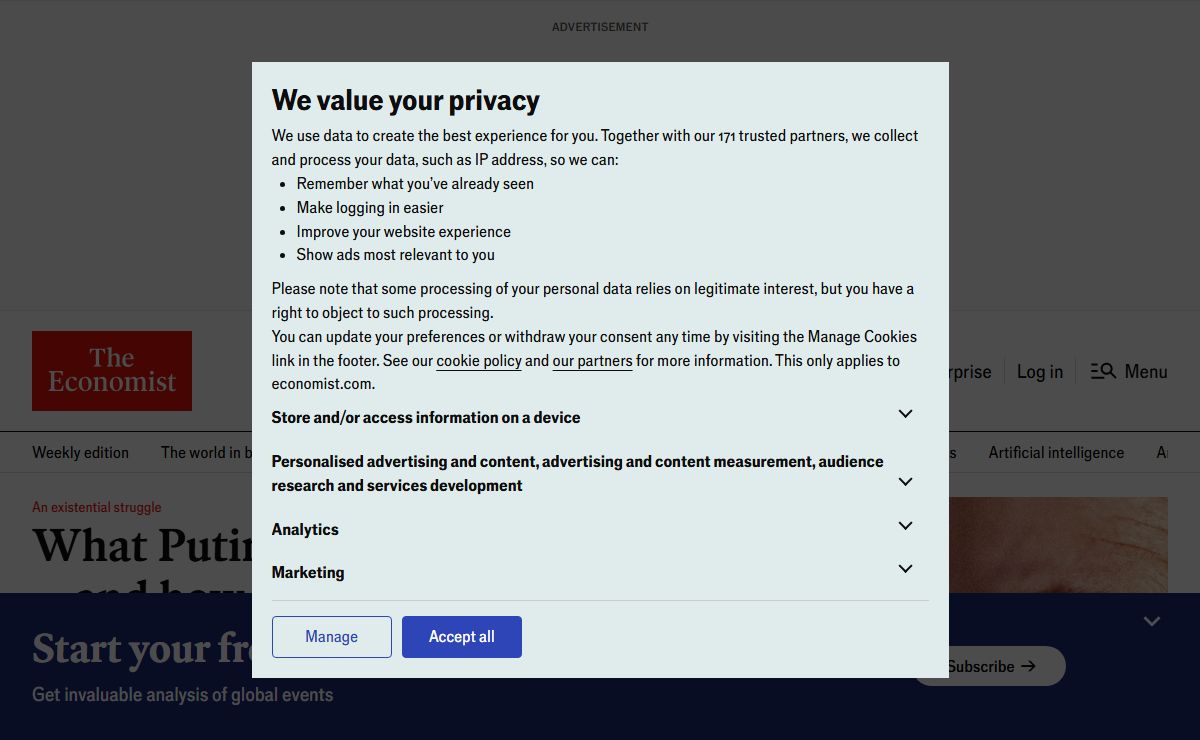
Task: Open the our partners link
Action: (592, 361)
